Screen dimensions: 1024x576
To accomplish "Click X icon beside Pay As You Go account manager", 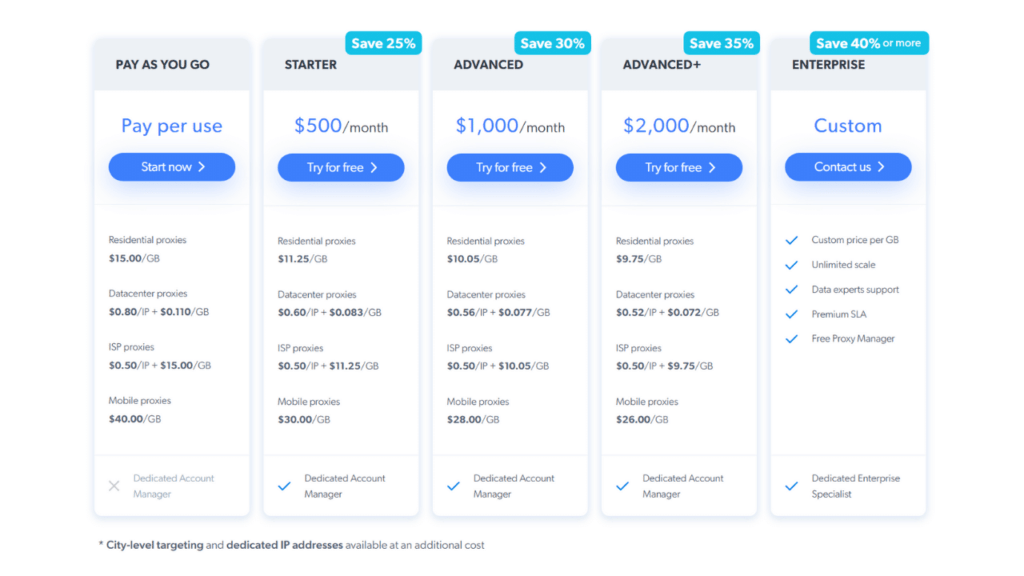I will pos(114,486).
